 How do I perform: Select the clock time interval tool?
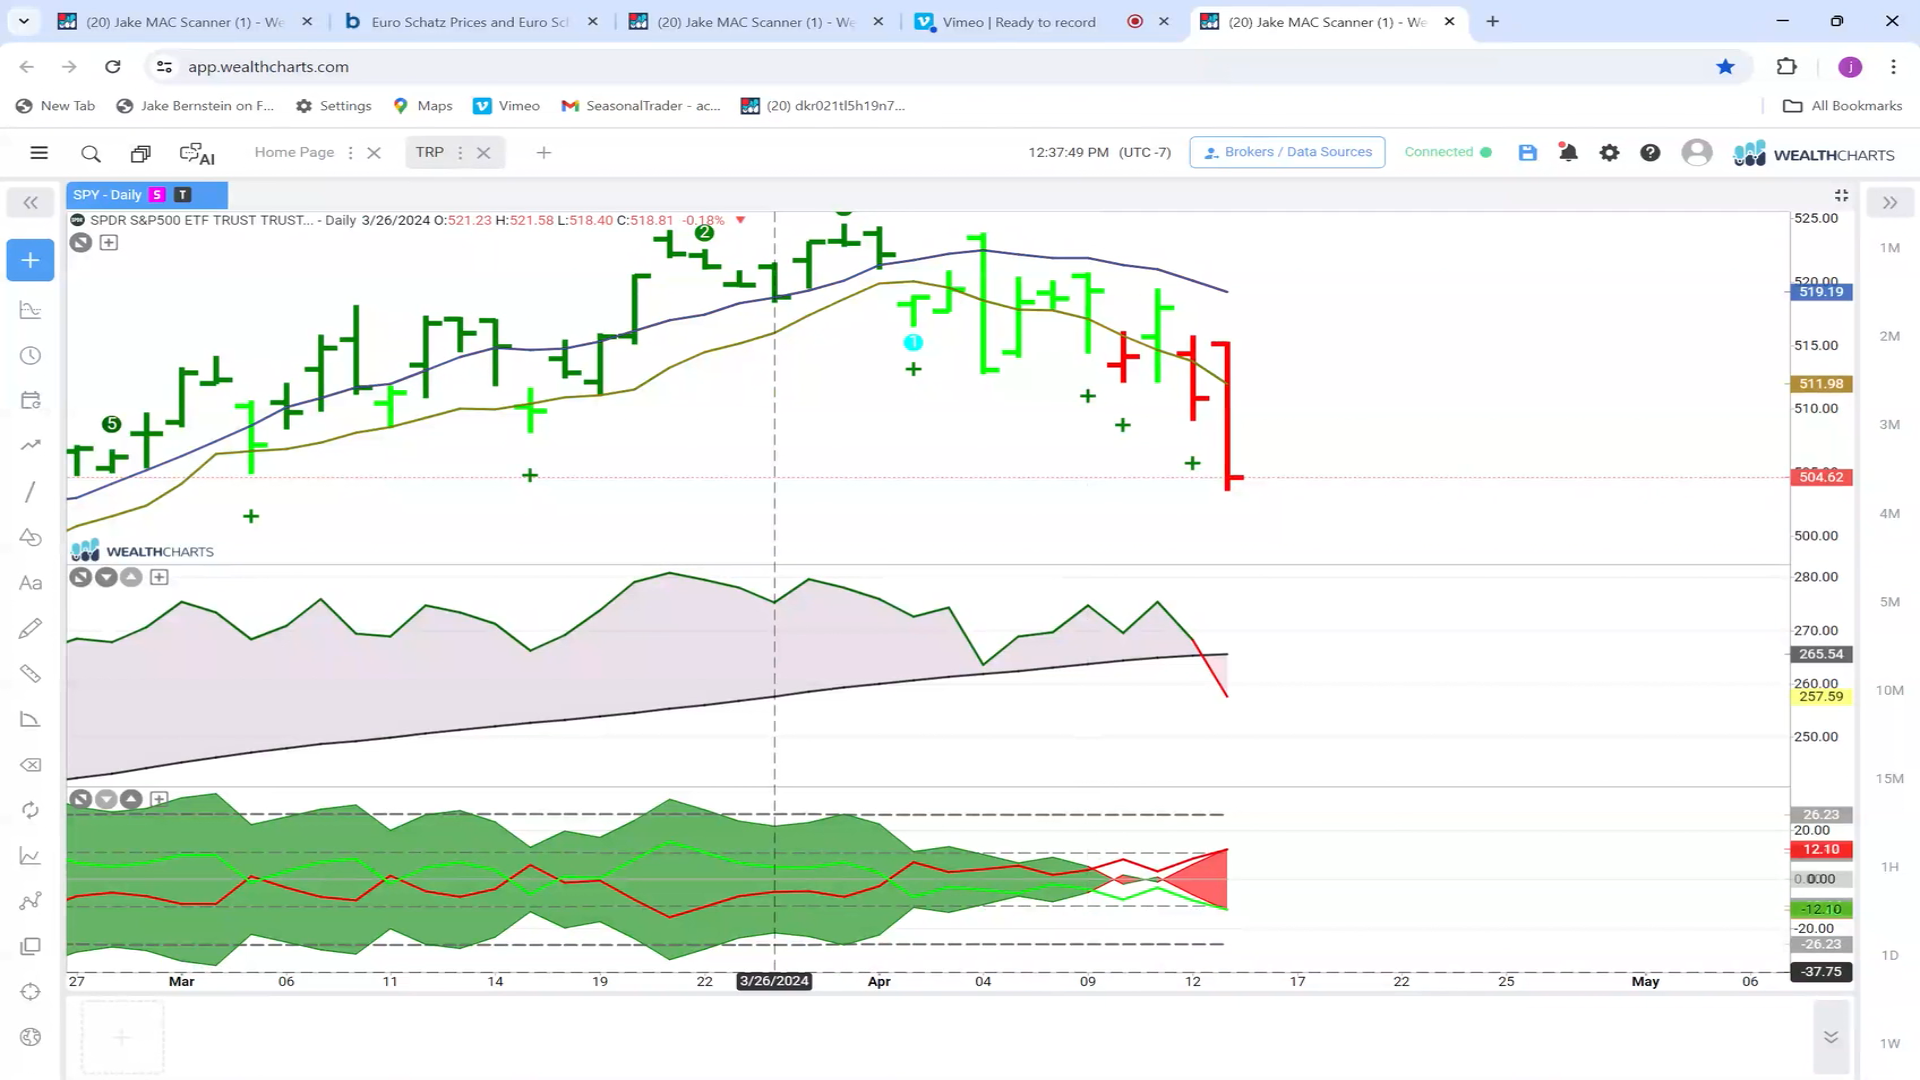30,356
